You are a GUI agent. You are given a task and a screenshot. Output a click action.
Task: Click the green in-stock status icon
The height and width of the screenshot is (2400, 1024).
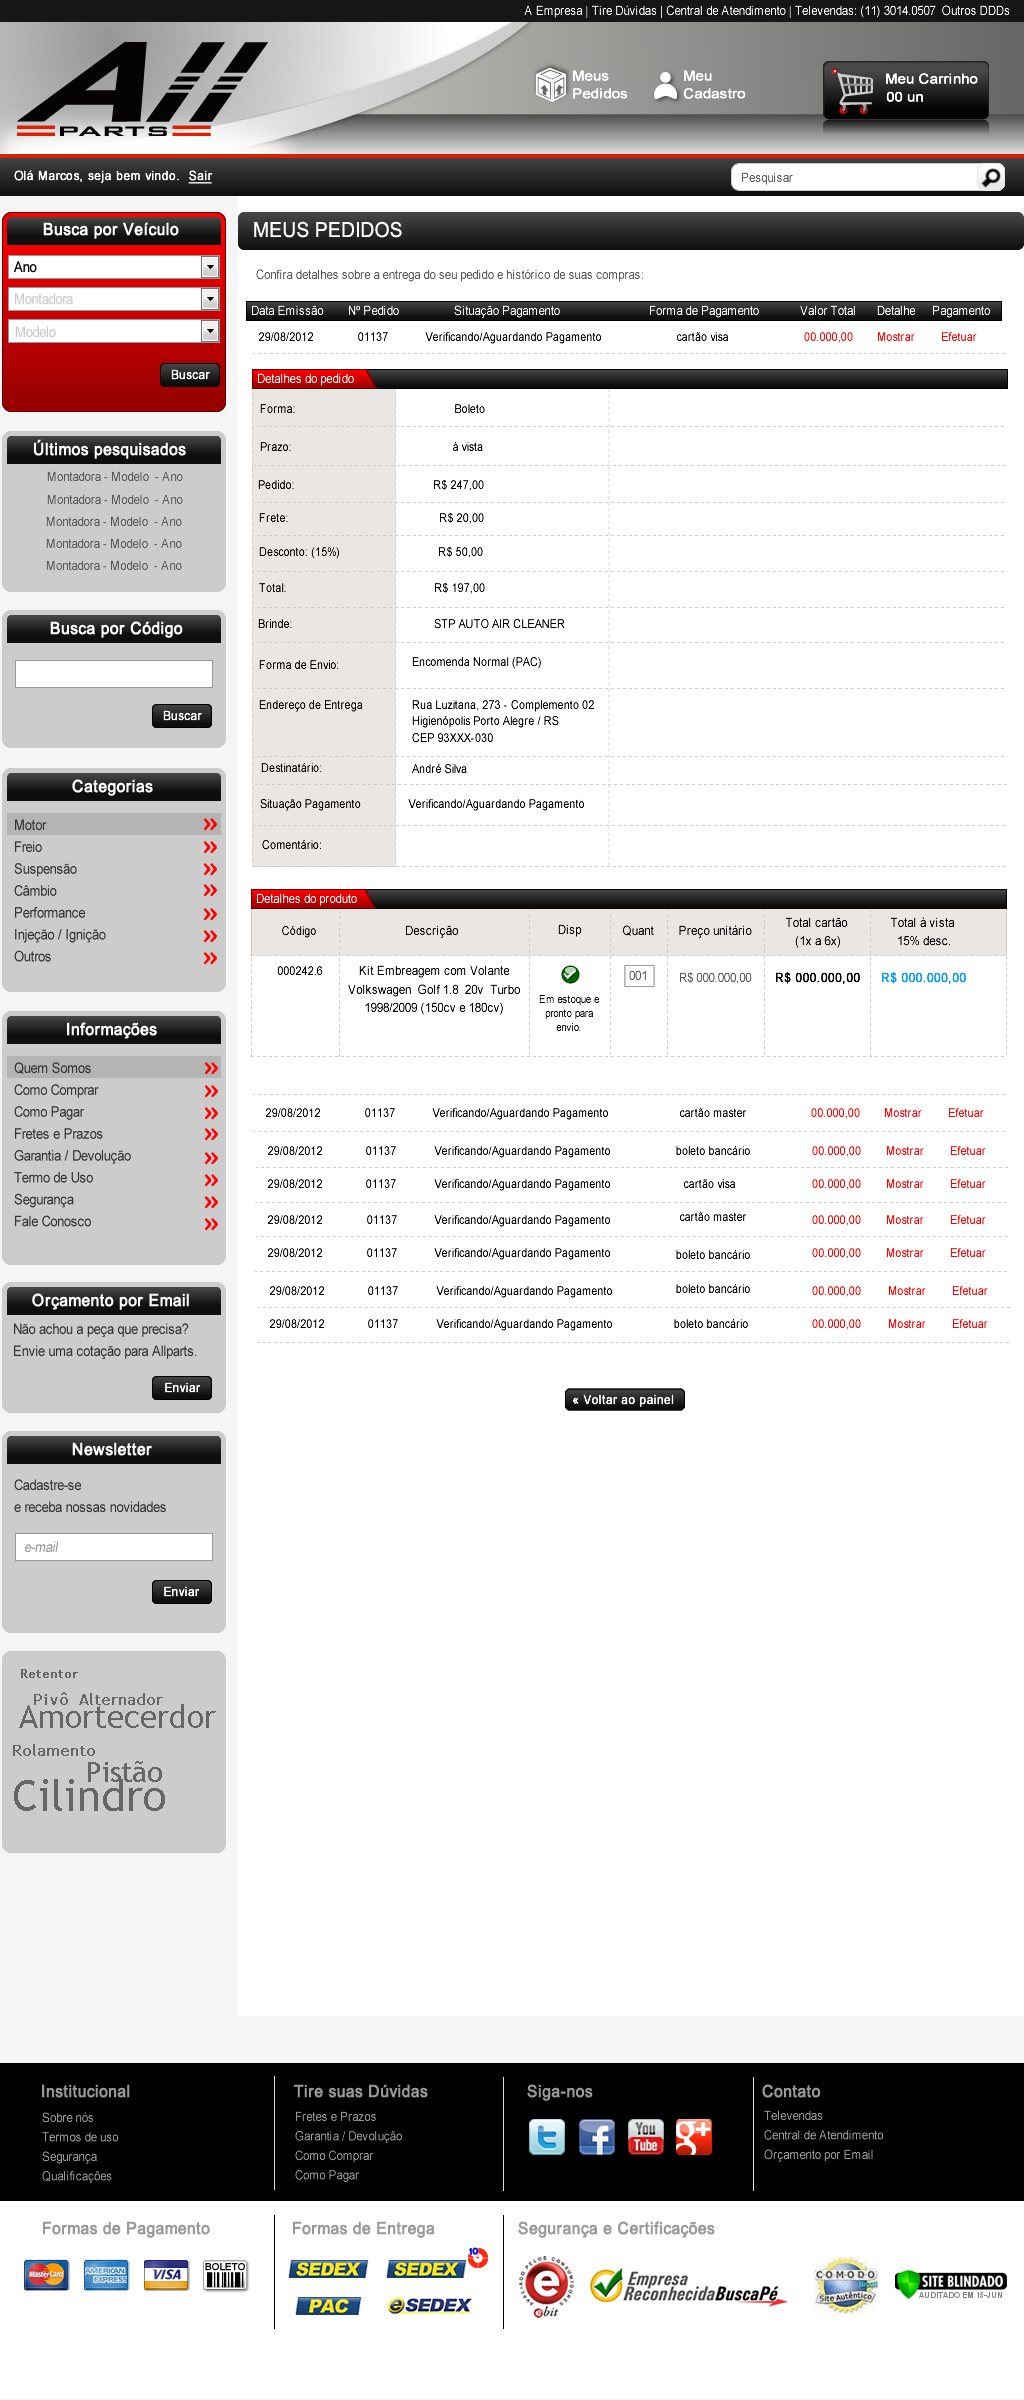point(570,974)
